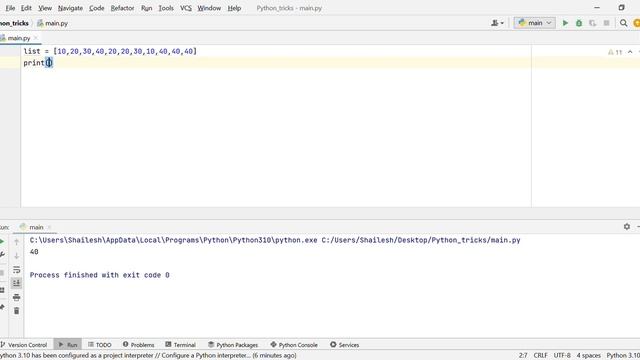Screen dimensions: 640x360
Task: Open the Python Console tool window
Action: (294, 345)
